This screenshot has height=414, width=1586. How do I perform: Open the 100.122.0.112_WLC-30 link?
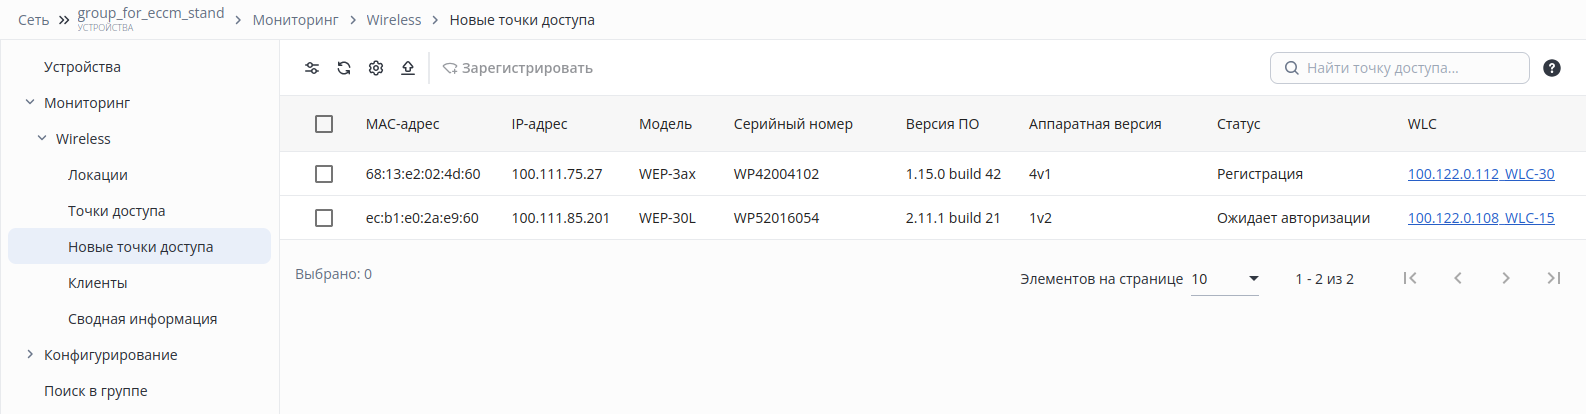click(1481, 174)
